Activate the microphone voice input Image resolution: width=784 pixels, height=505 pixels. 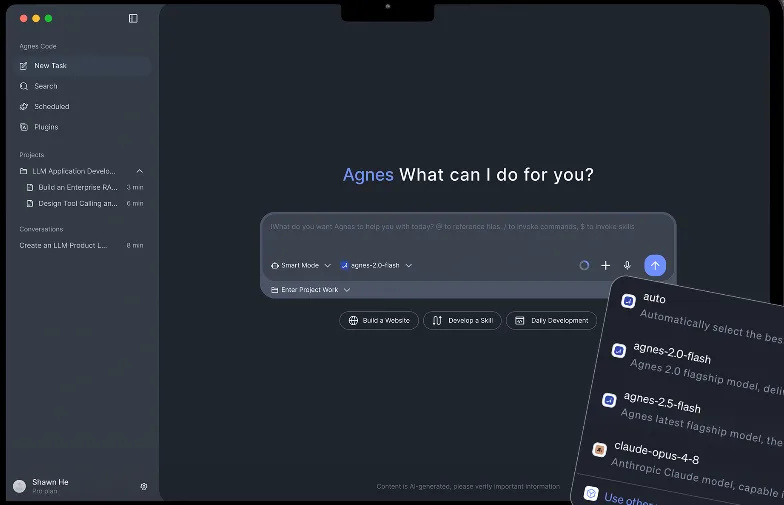point(627,266)
